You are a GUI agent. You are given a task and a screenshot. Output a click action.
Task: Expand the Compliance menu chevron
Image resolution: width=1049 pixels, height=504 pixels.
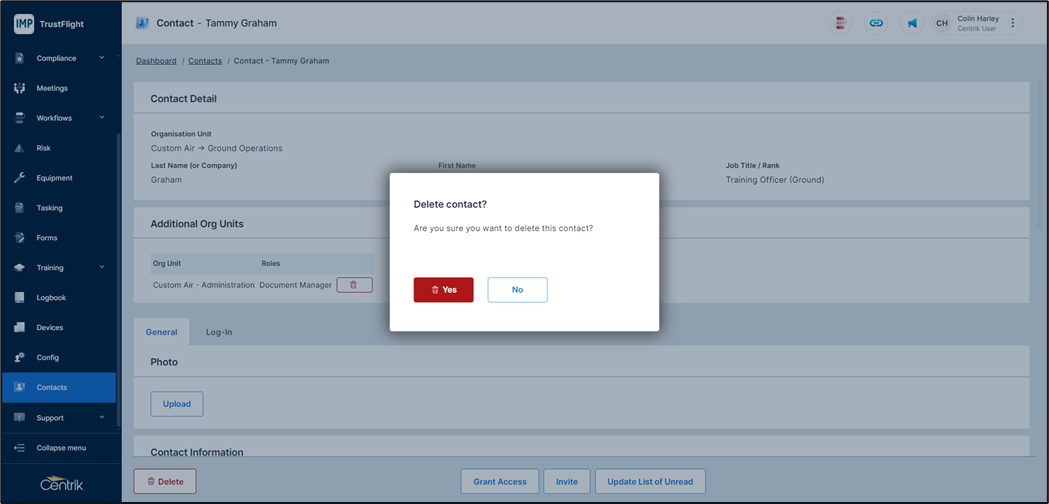[x=102, y=58]
